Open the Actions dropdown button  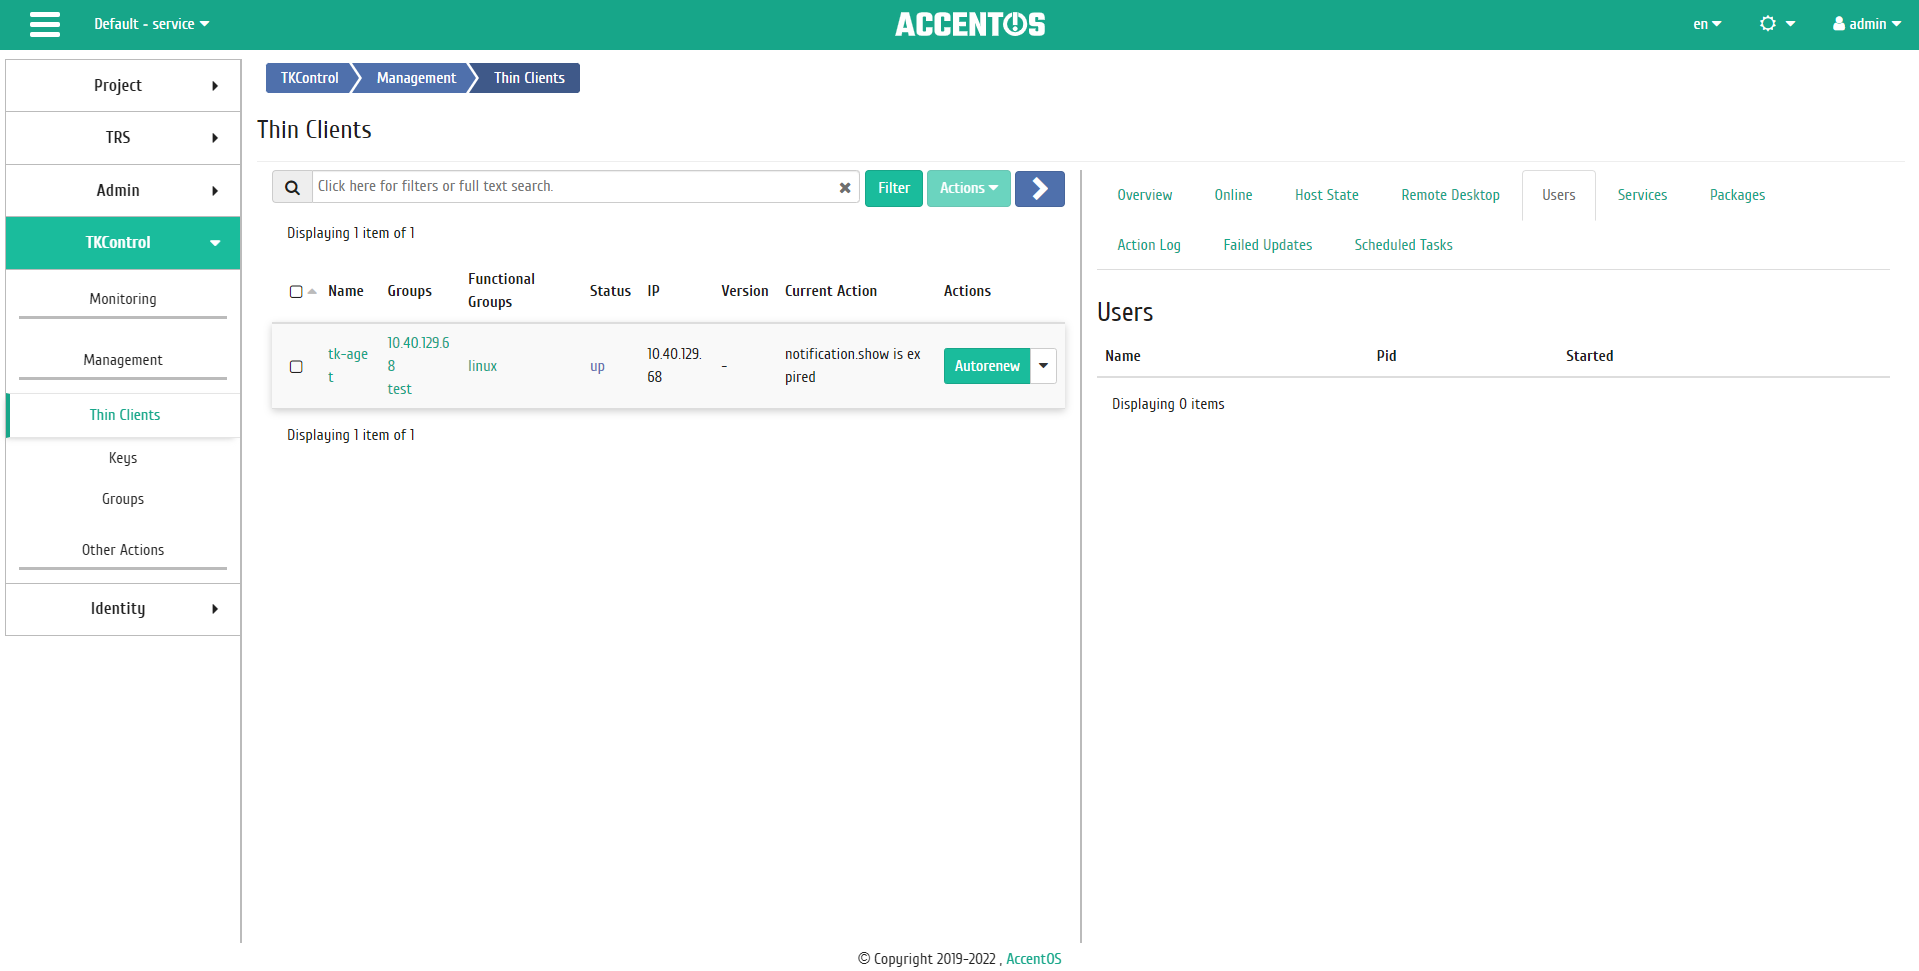pyautogui.click(x=968, y=188)
